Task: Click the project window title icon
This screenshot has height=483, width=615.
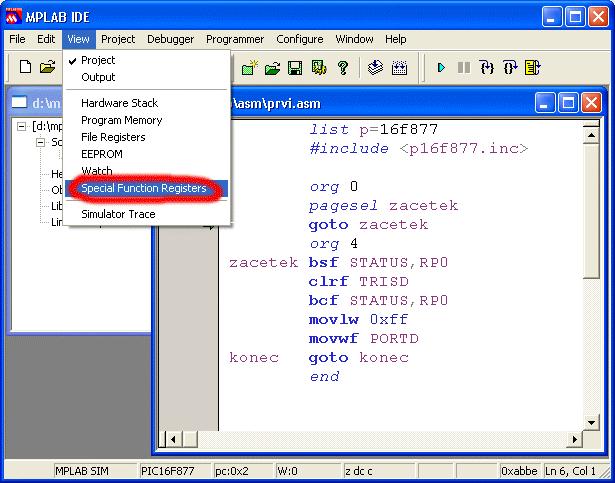Action: [x=19, y=102]
